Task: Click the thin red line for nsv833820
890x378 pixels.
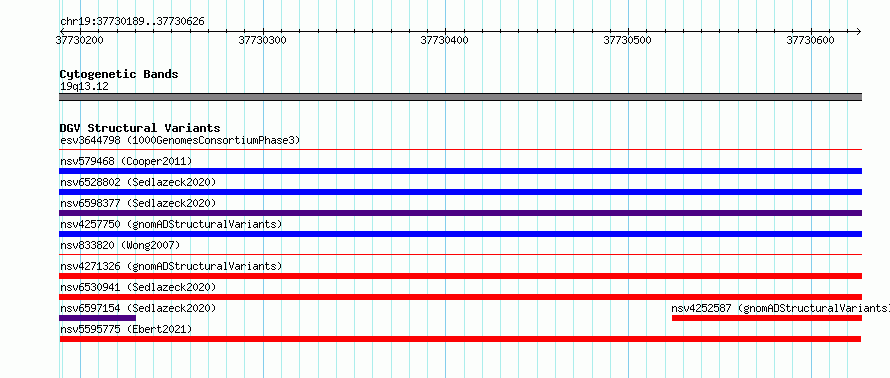Action: (x=460, y=255)
